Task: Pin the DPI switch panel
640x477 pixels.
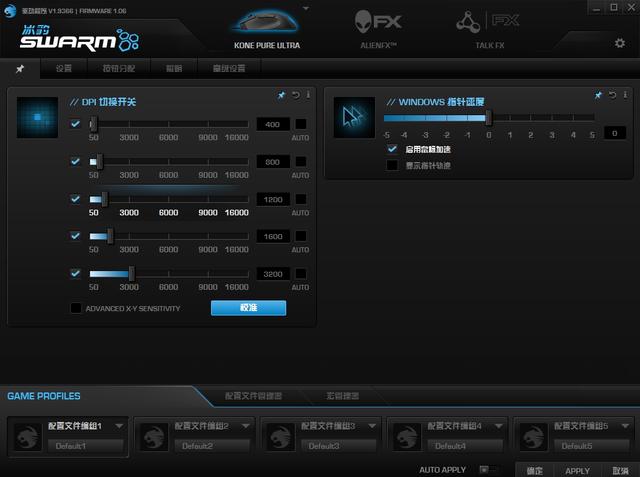Action: click(282, 95)
